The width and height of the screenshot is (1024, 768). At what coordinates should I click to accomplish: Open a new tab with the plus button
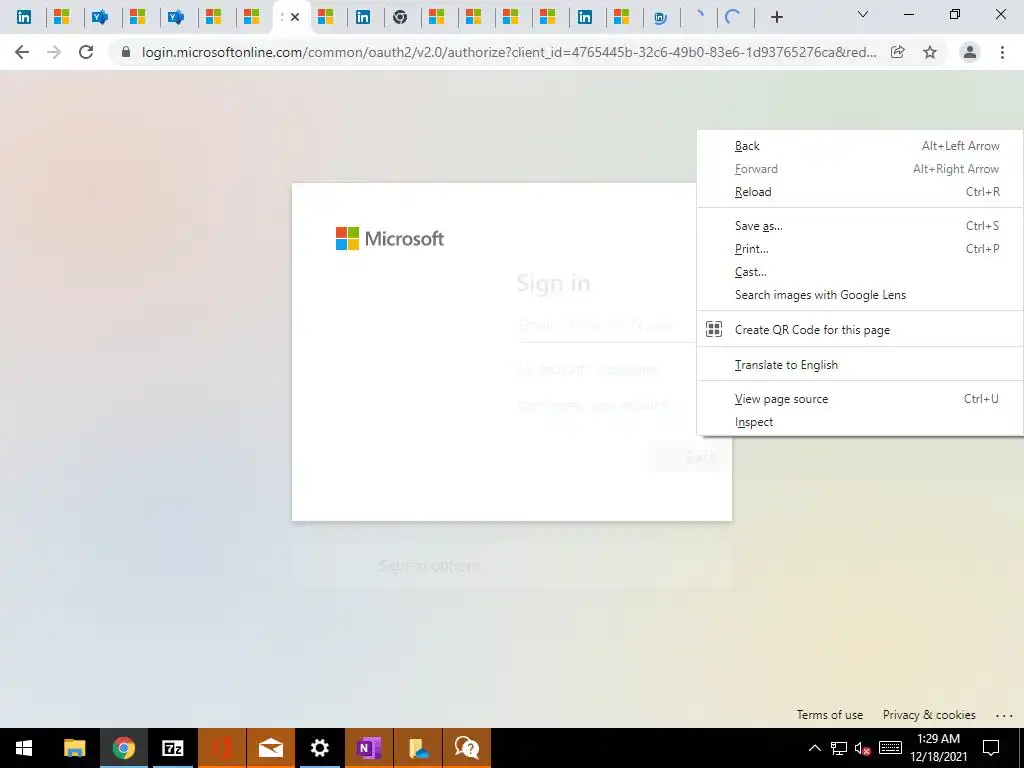pyautogui.click(x=776, y=17)
